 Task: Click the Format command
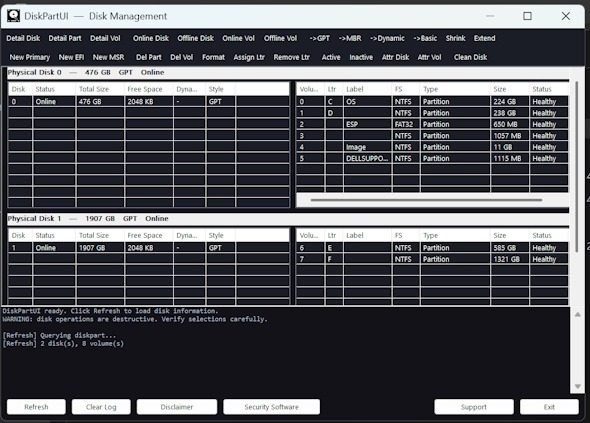213,57
